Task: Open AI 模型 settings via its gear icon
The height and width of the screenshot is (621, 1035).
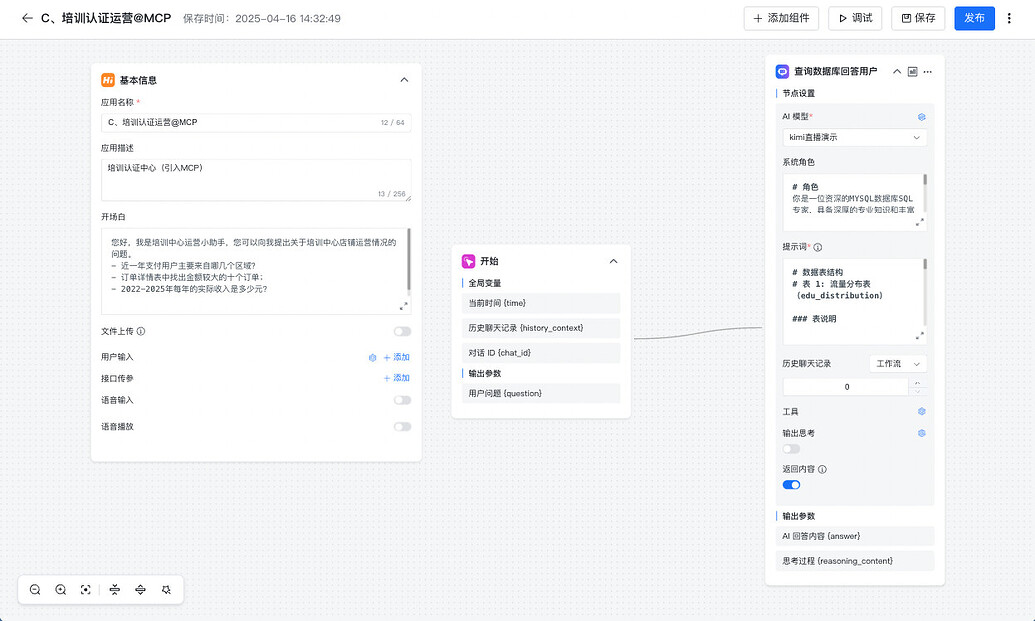Action: [921, 117]
